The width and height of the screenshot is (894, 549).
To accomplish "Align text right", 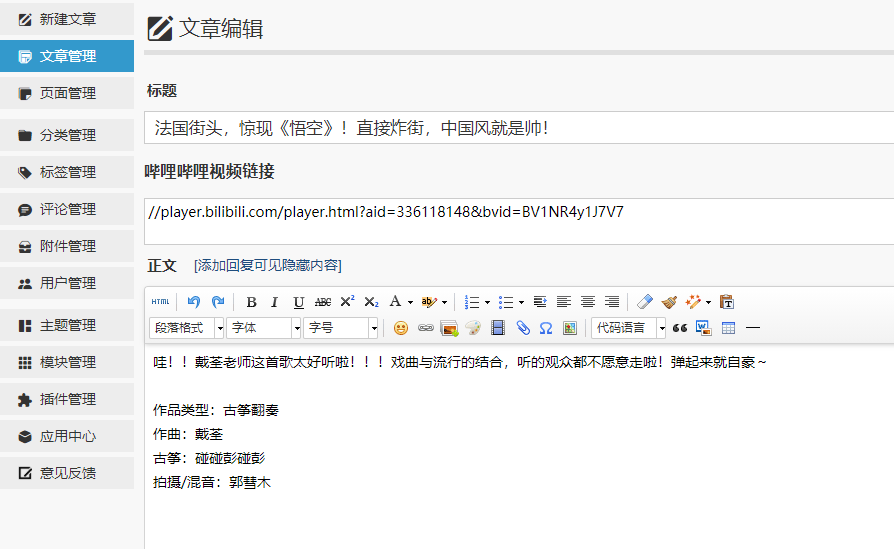I will [612, 302].
